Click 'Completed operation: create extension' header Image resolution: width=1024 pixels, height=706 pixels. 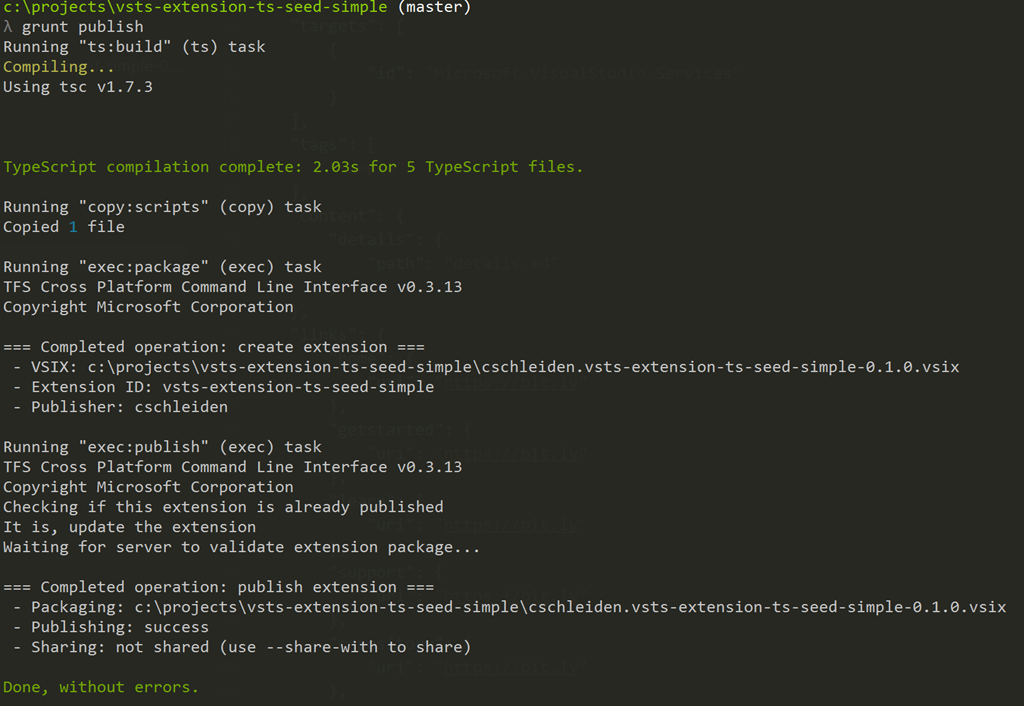pyautogui.click(x=214, y=347)
